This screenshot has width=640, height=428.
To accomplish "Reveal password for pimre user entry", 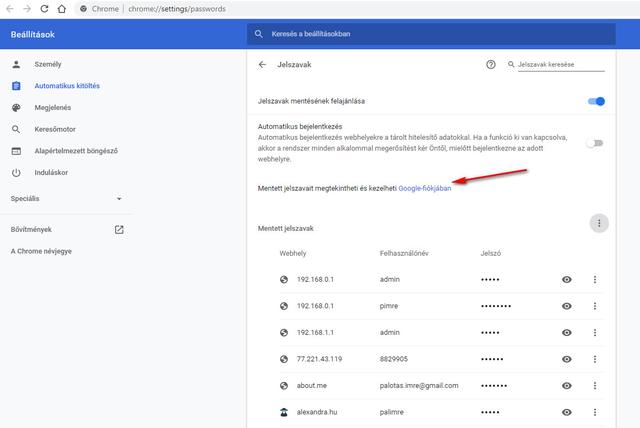I will tap(567, 306).
